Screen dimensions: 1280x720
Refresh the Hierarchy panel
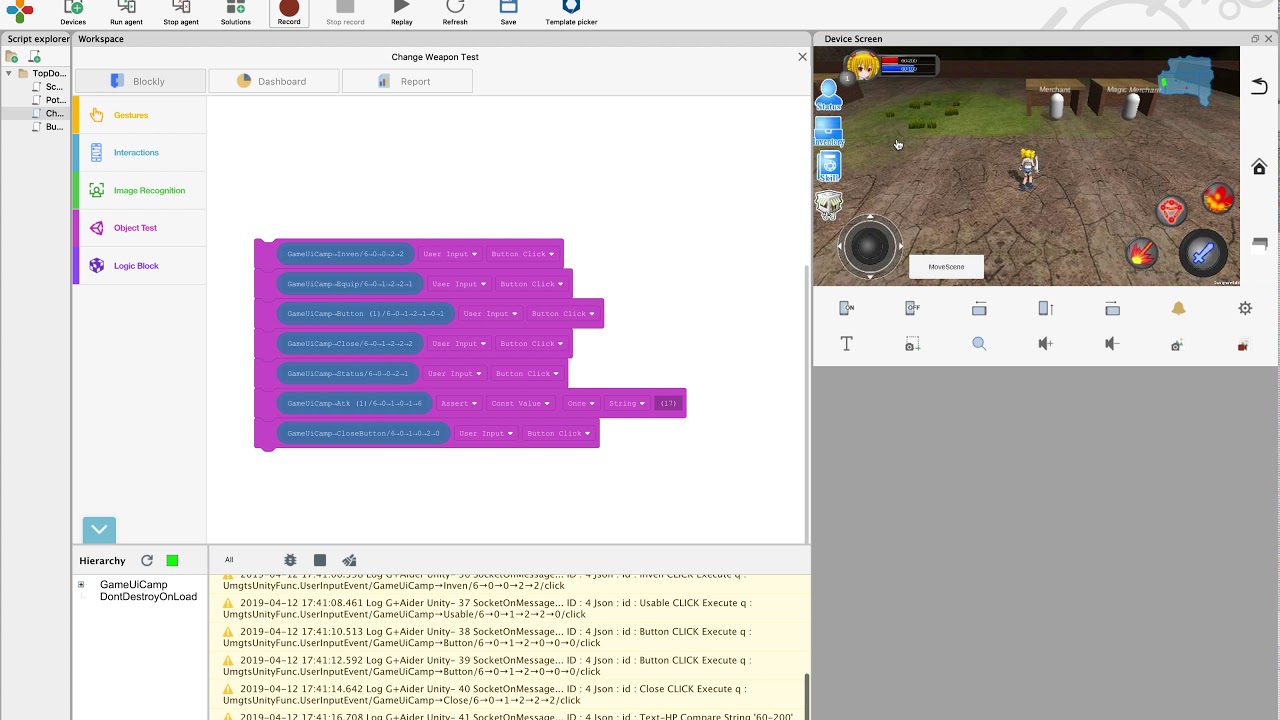147,561
